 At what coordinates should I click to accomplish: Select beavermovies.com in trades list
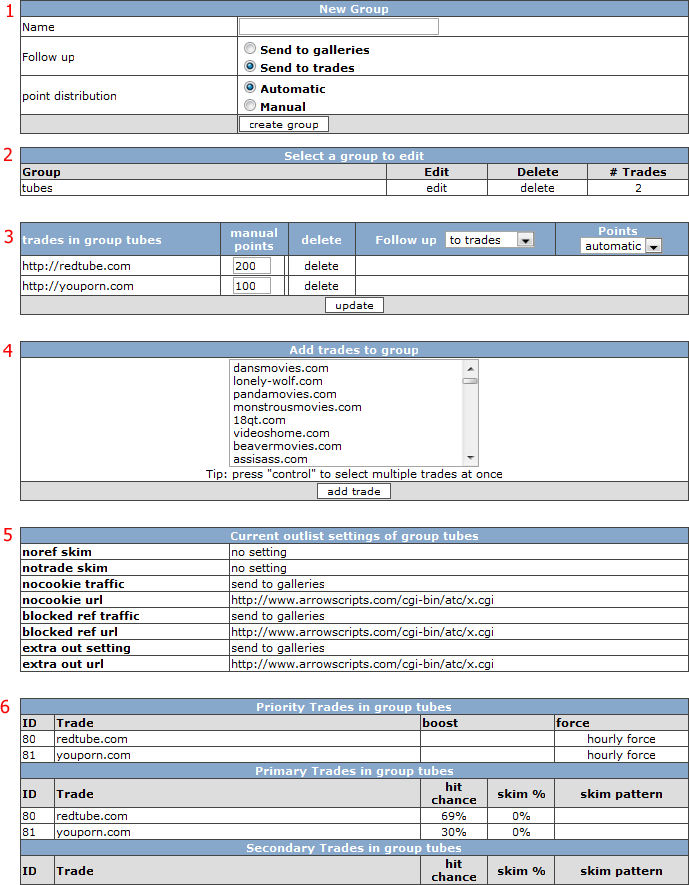pos(287,446)
